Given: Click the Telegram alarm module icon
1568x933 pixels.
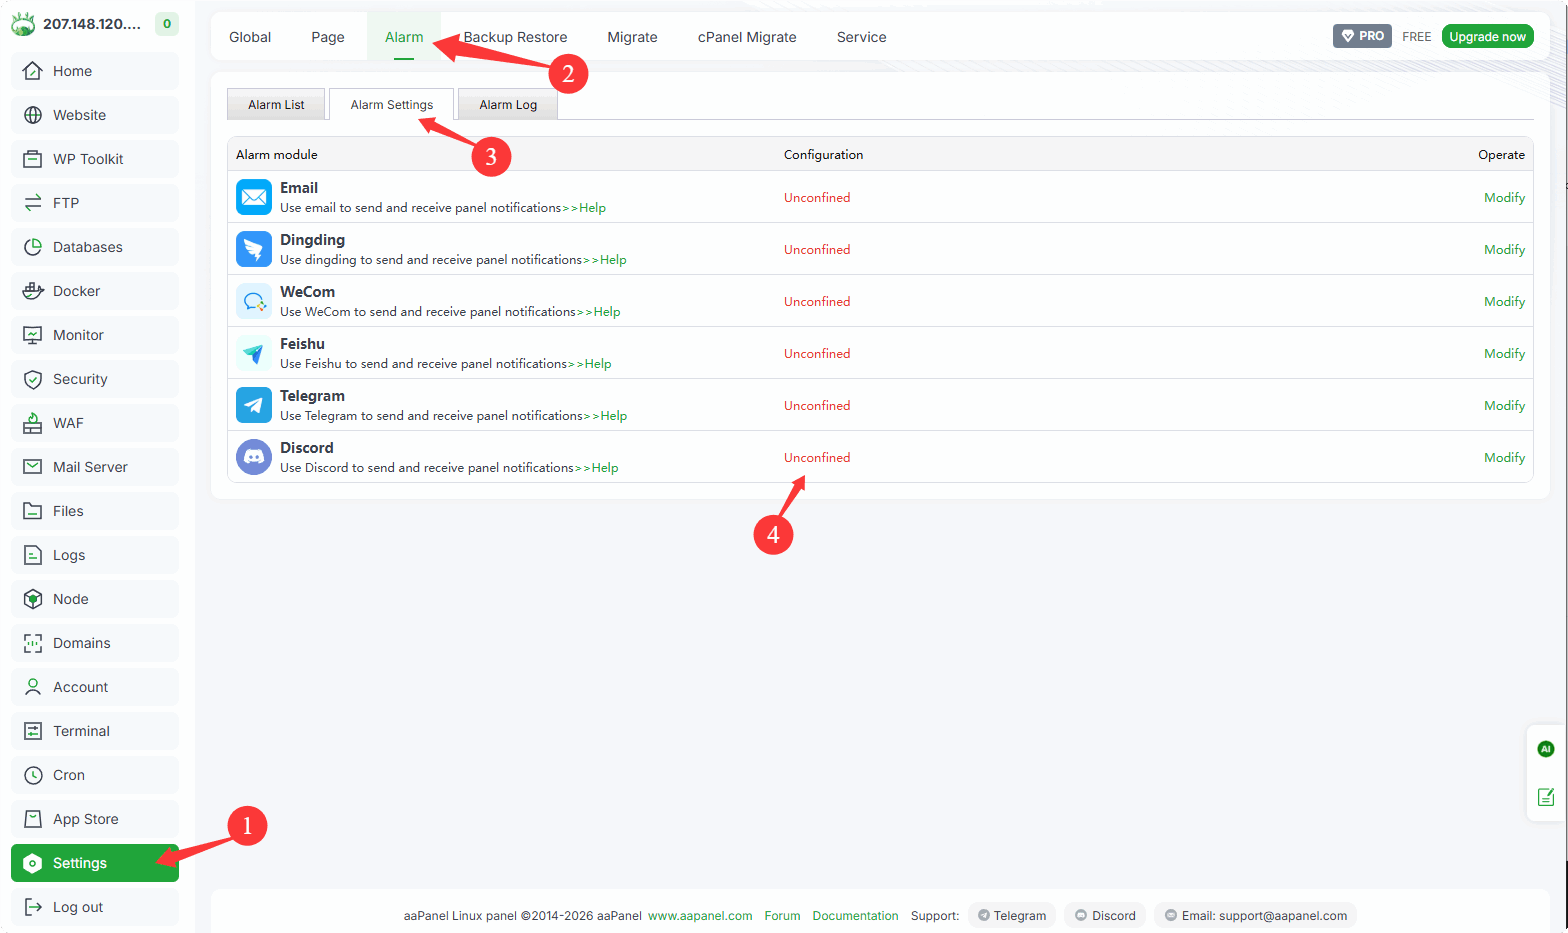Looking at the screenshot, I should 254,405.
